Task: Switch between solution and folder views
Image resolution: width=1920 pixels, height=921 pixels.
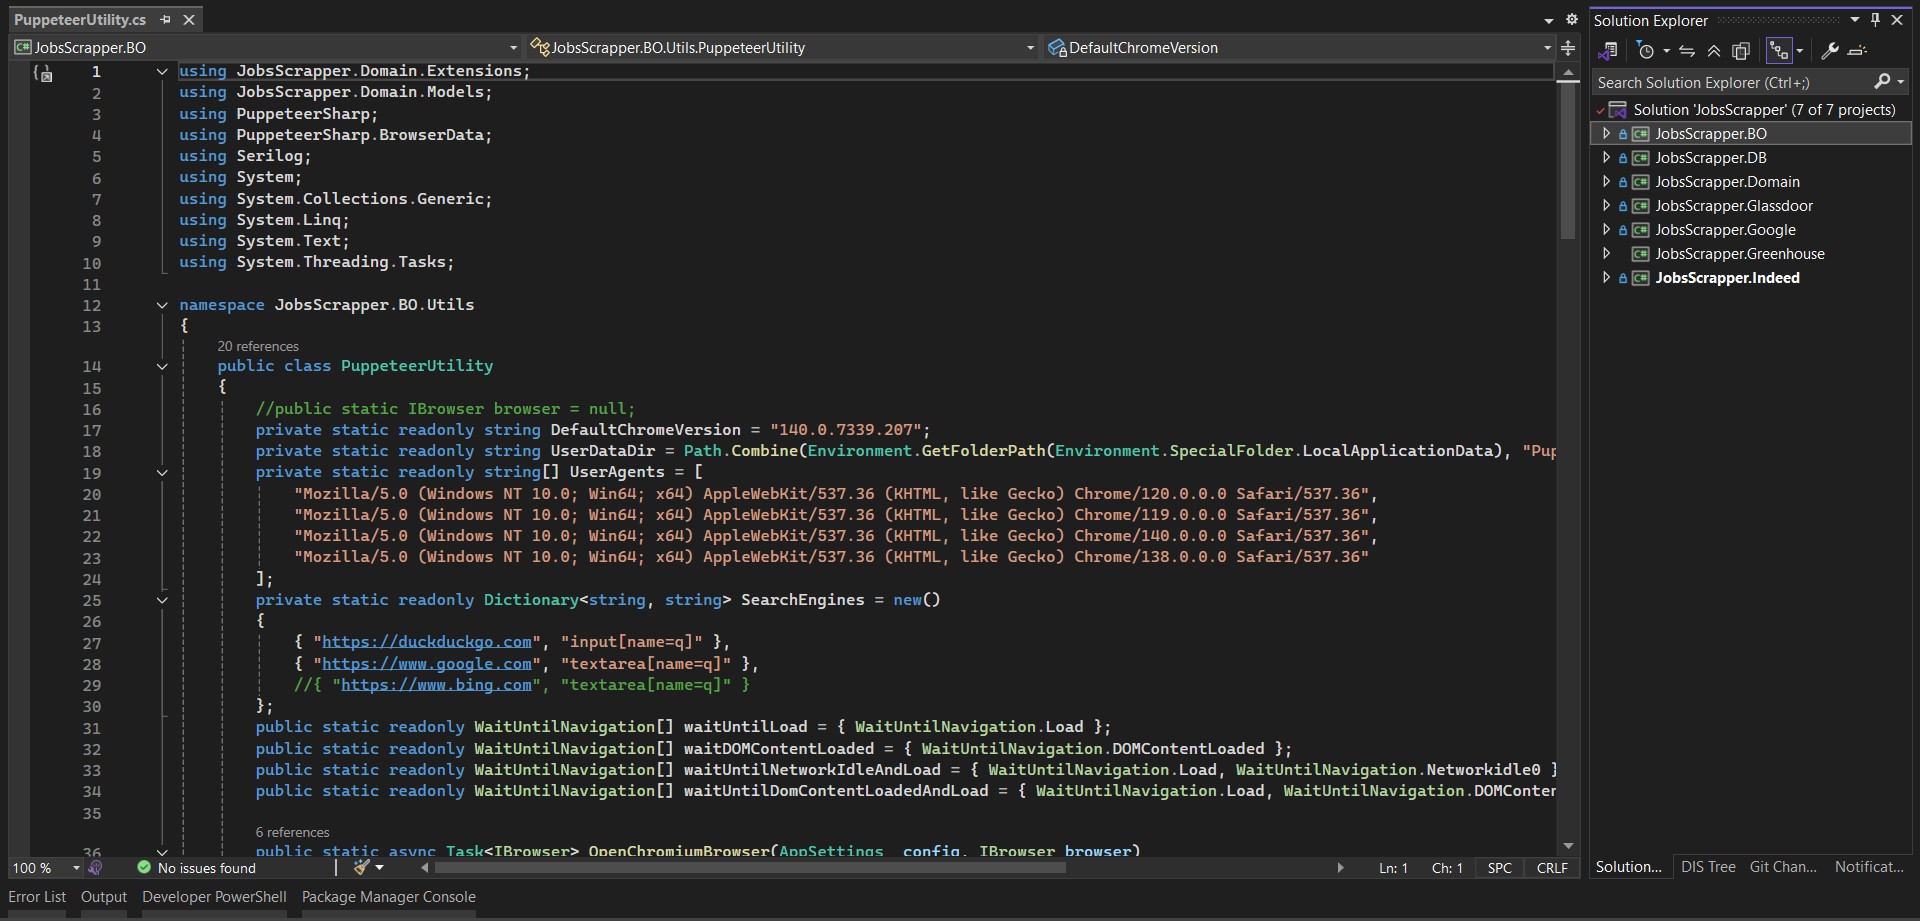Action: pos(1607,50)
